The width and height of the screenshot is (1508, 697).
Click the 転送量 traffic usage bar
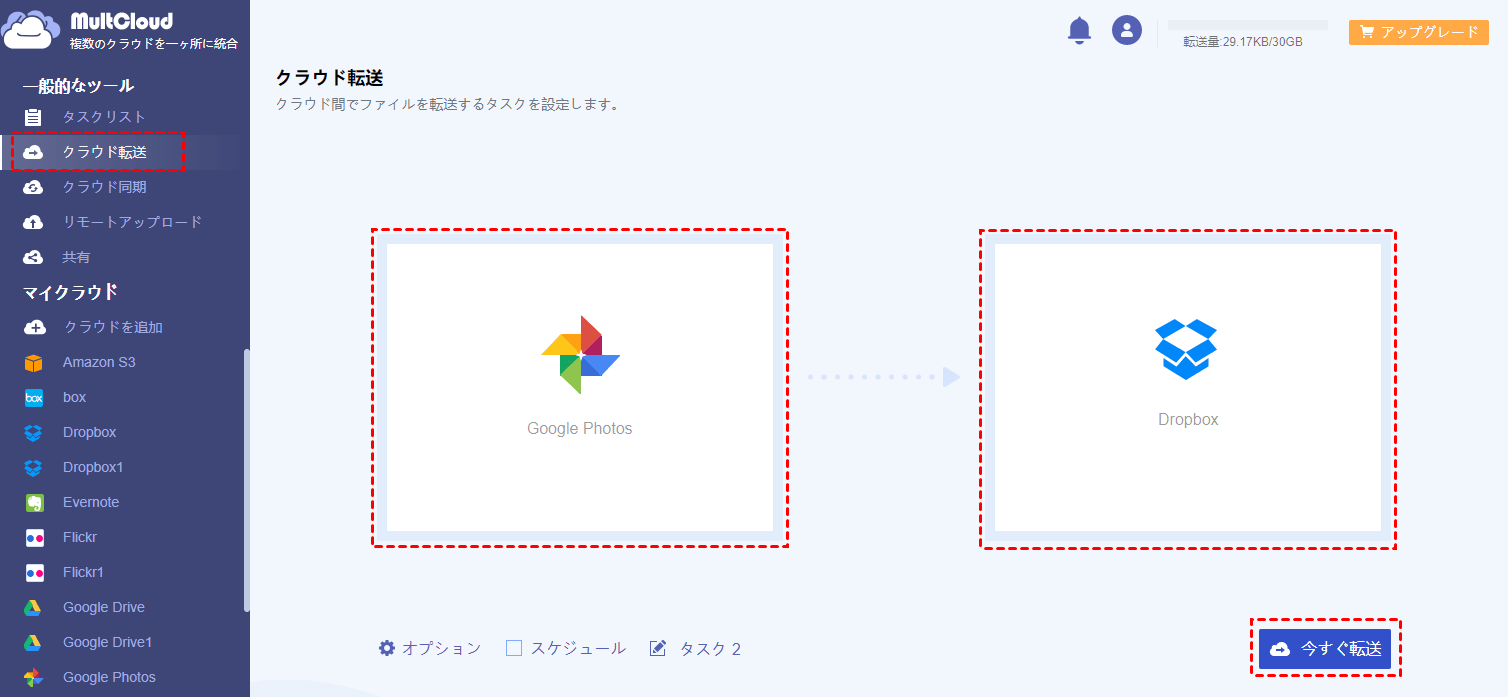1248,25
